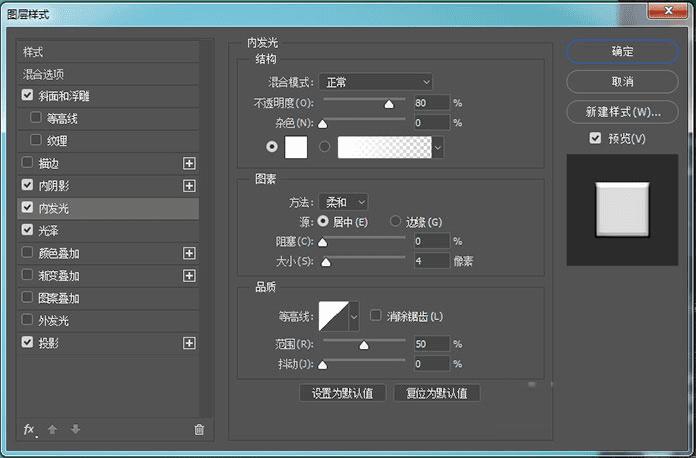Click the 杂色 input field
This screenshot has height=458, width=696.
coord(431,122)
